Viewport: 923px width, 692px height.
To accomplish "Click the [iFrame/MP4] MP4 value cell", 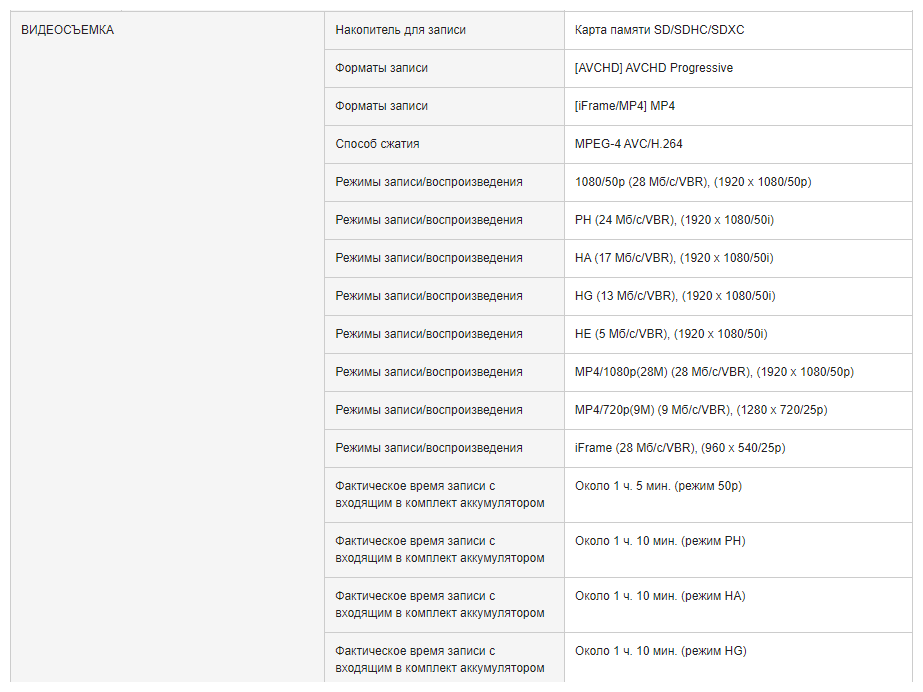I will coord(738,106).
